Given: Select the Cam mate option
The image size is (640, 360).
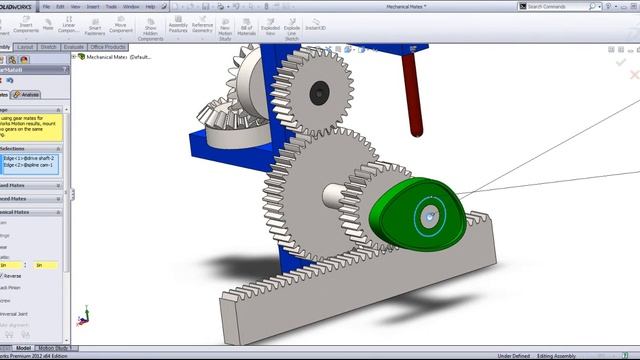Looking at the screenshot, I should coord(3,223).
